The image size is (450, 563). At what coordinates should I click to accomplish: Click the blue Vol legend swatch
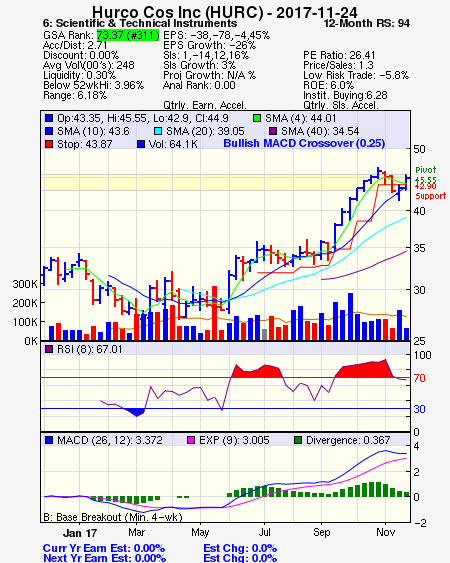click(x=141, y=144)
